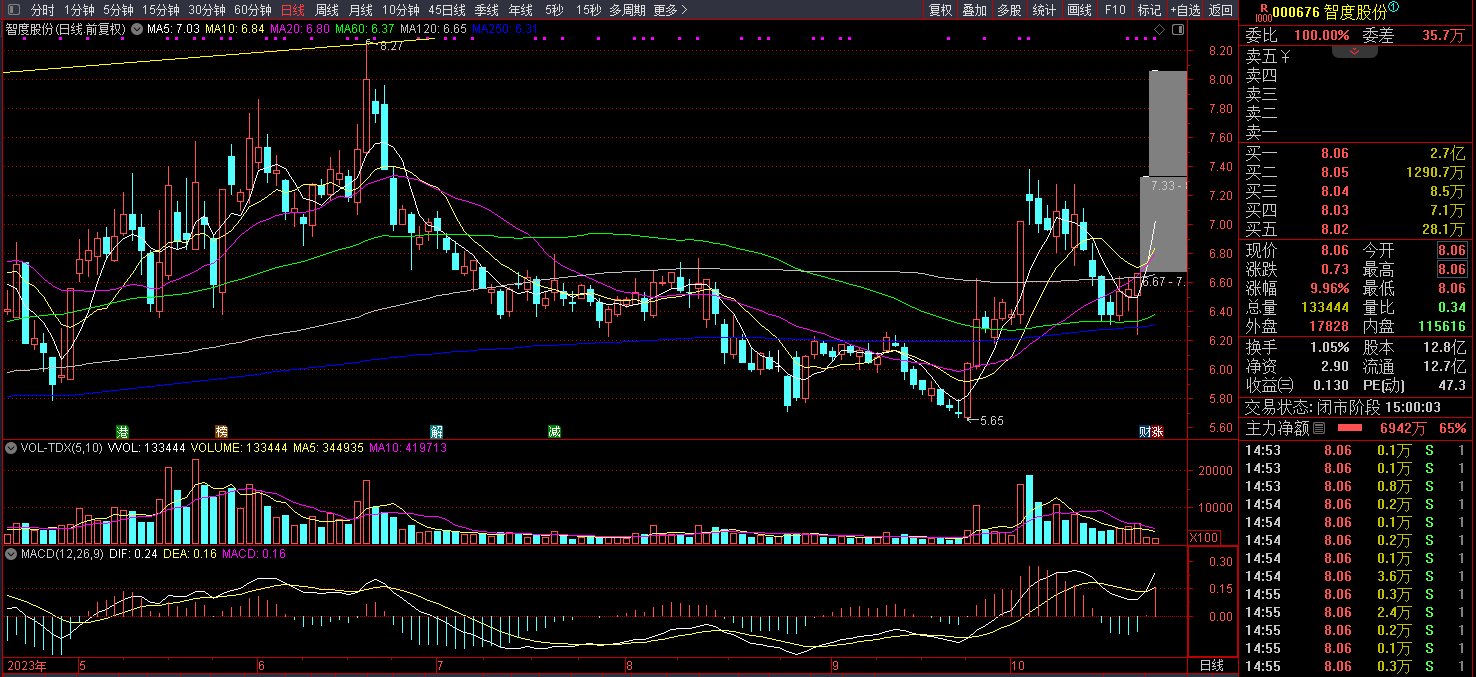The image size is (1476, 677).
Task: Click the diamond icon at chart top-right
Action: point(1159,30)
